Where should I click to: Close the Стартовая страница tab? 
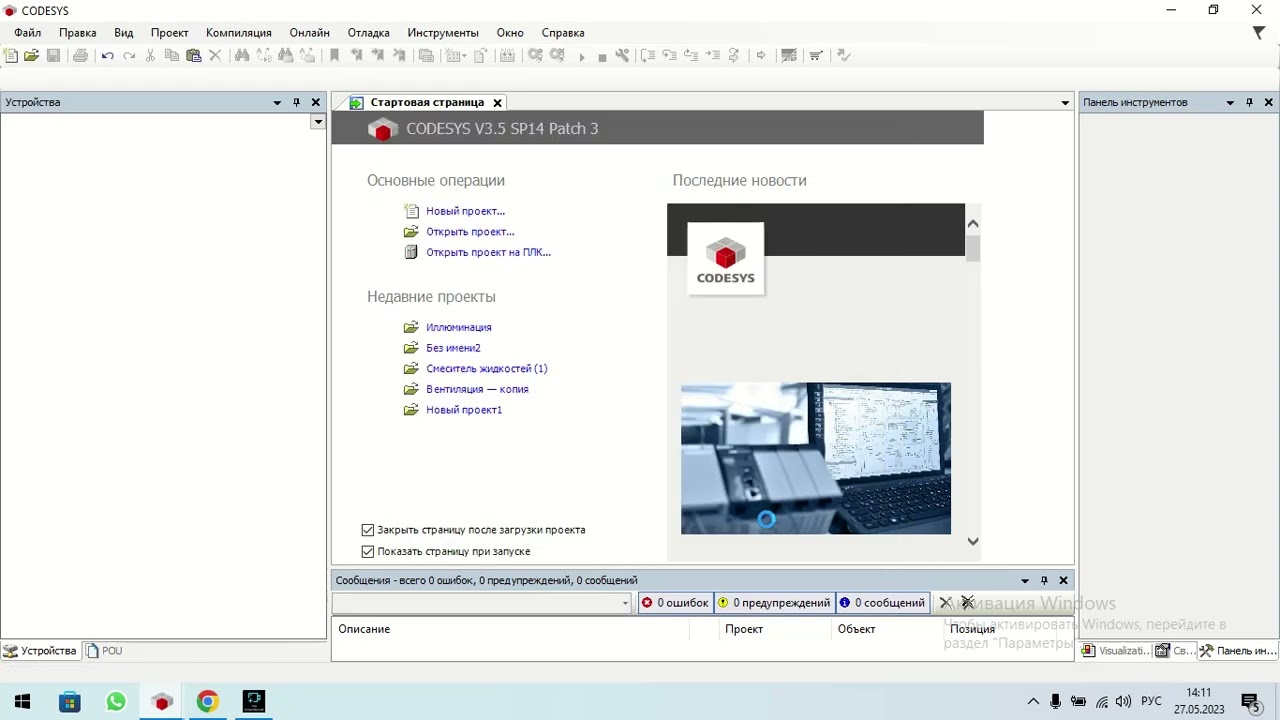click(x=497, y=102)
